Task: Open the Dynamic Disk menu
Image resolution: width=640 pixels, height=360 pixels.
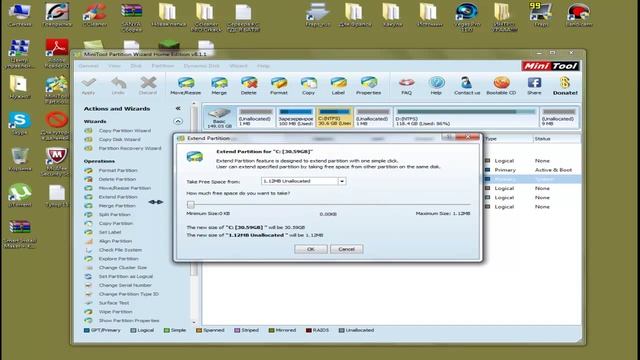Action: click(x=202, y=66)
